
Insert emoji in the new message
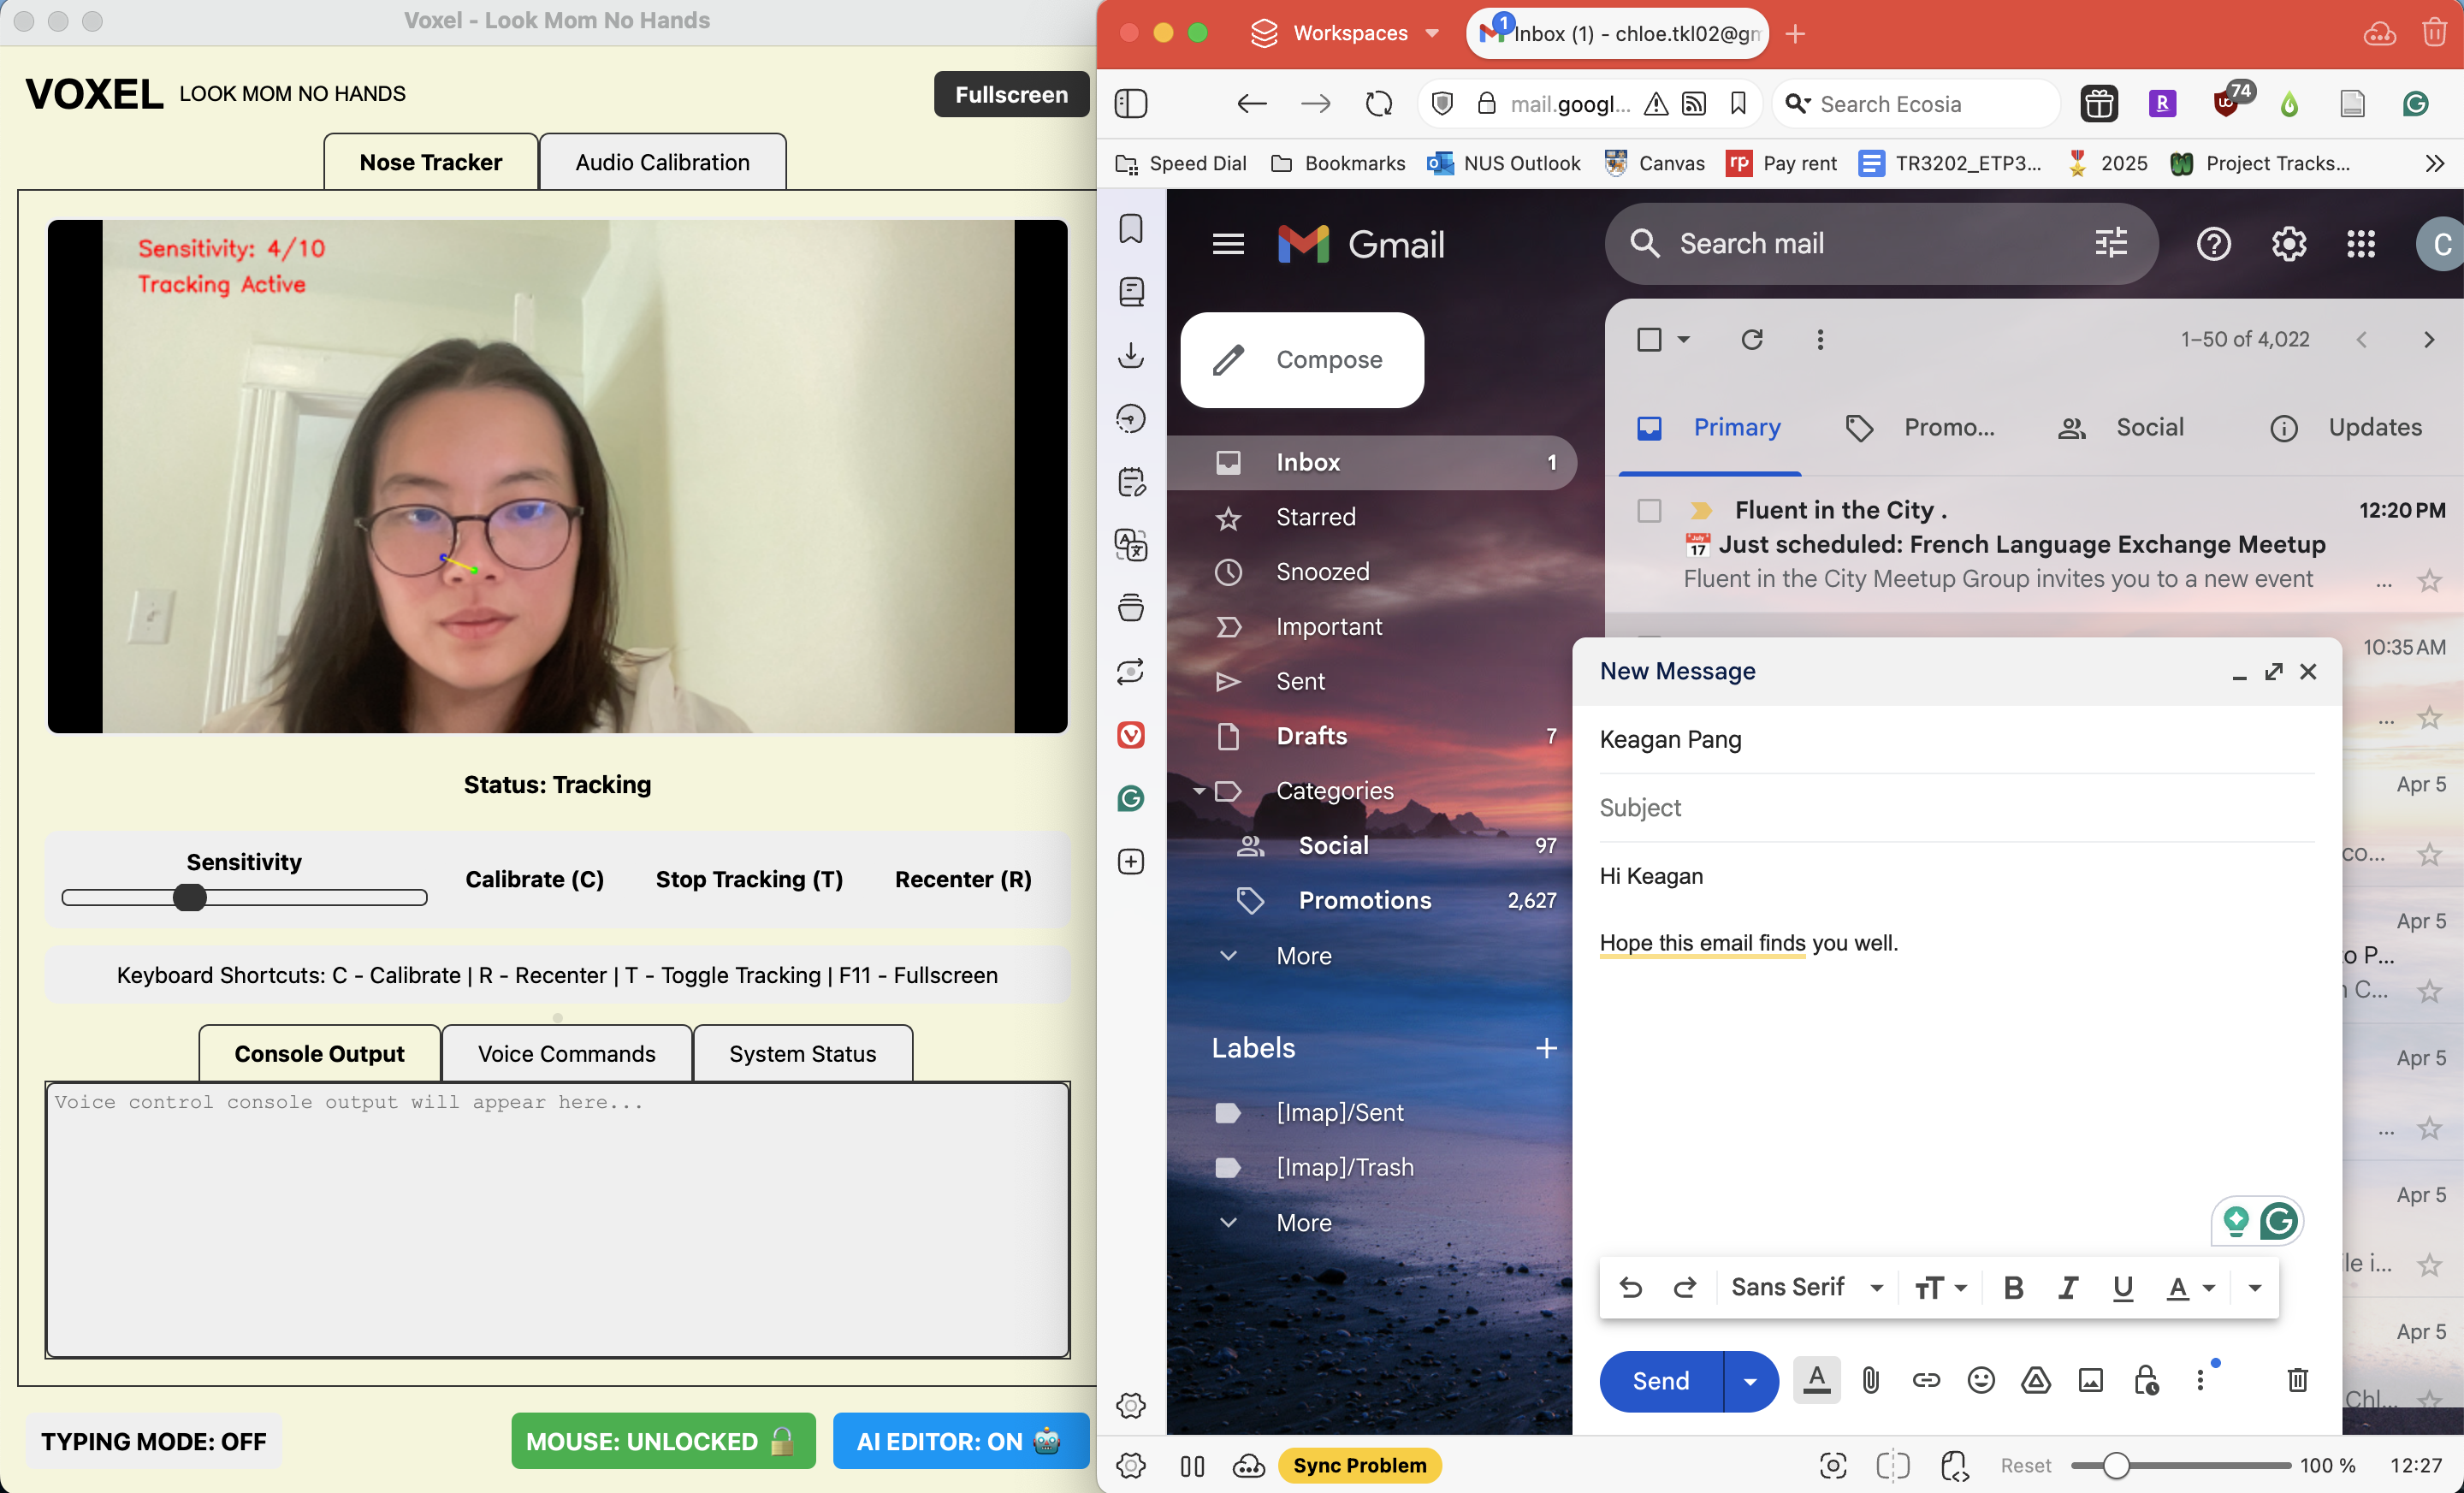(x=1980, y=1381)
